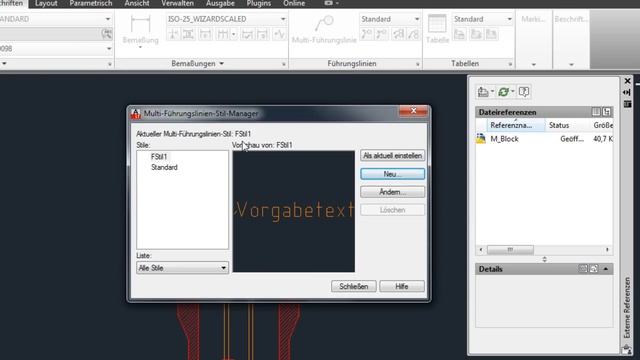Click Details panel preview mode icon

coord(593,269)
